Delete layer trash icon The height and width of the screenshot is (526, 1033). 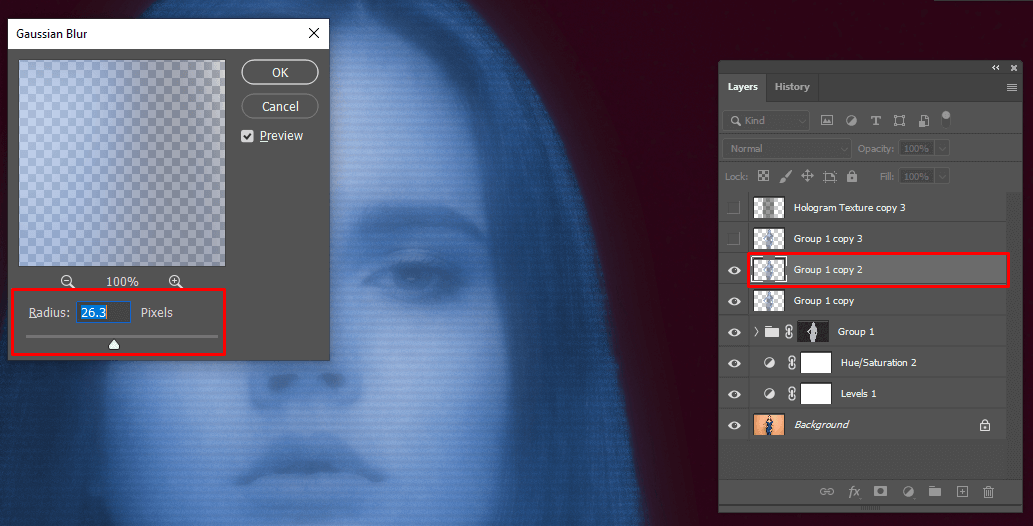988,492
